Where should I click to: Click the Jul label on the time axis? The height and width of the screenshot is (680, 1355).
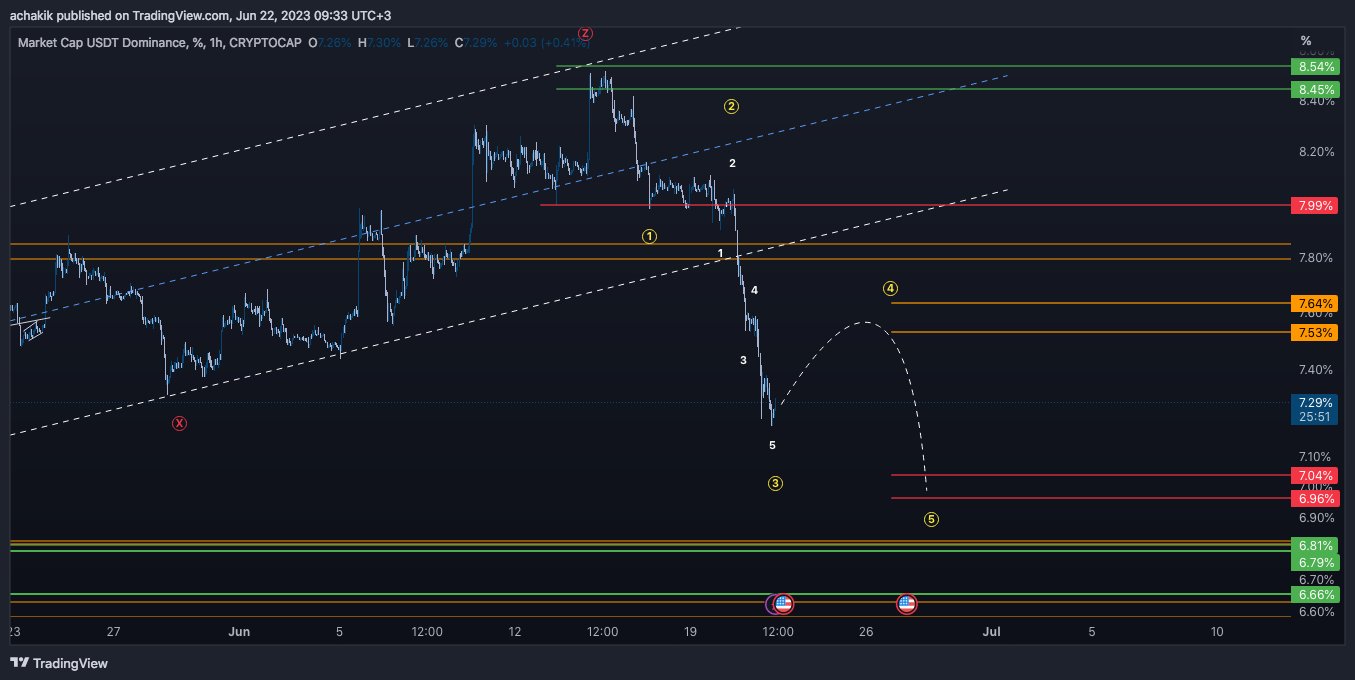[992, 632]
